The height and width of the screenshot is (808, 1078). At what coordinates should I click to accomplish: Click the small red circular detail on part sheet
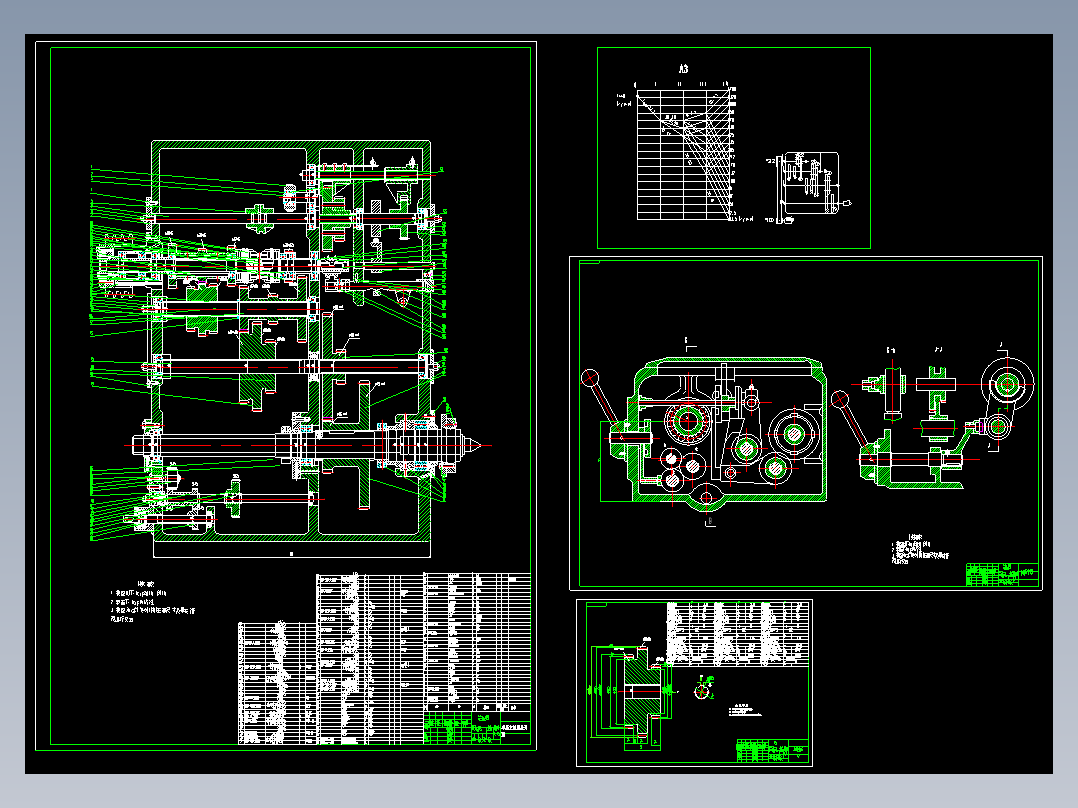coord(701,691)
